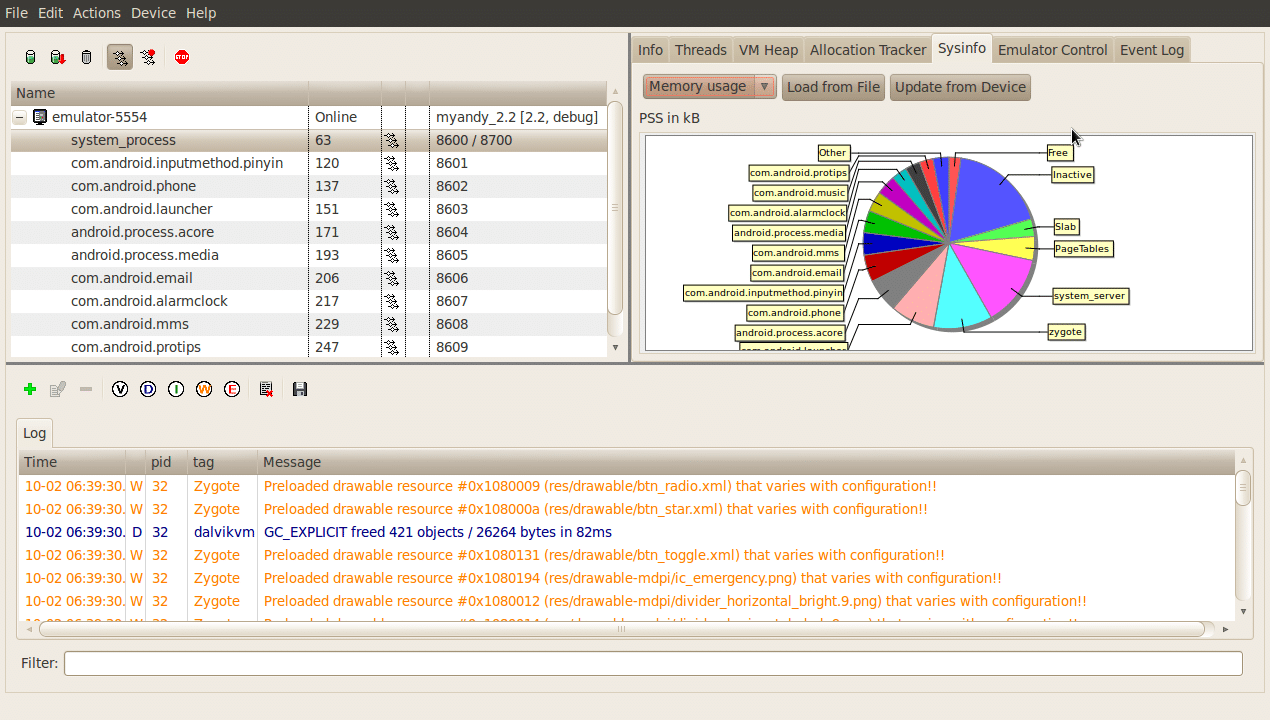Viewport: 1270px width, 720px height.
Task: Toggle the Update Threads button in the device toolbar
Action: [x=120, y=57]
